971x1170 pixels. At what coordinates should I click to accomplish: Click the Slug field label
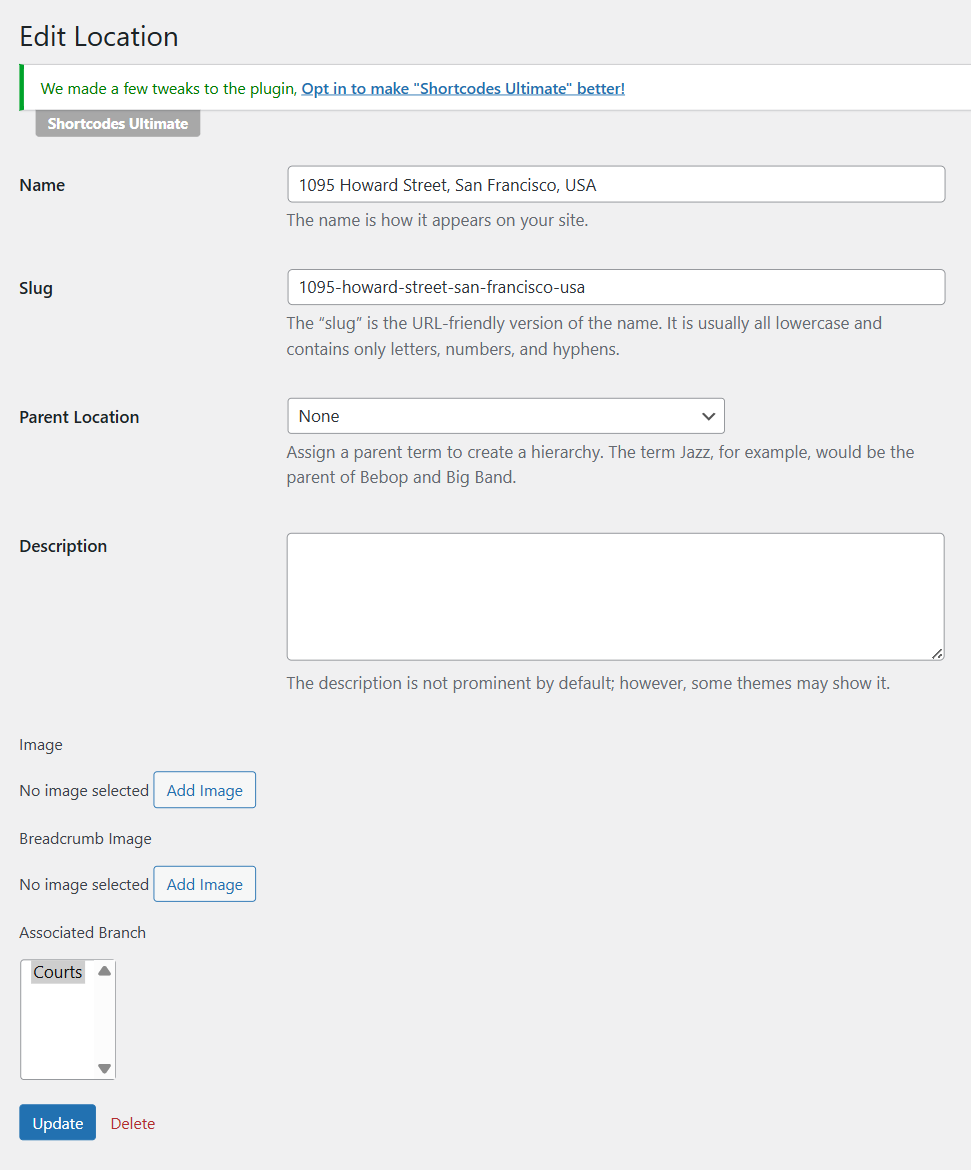click(36, 288)
